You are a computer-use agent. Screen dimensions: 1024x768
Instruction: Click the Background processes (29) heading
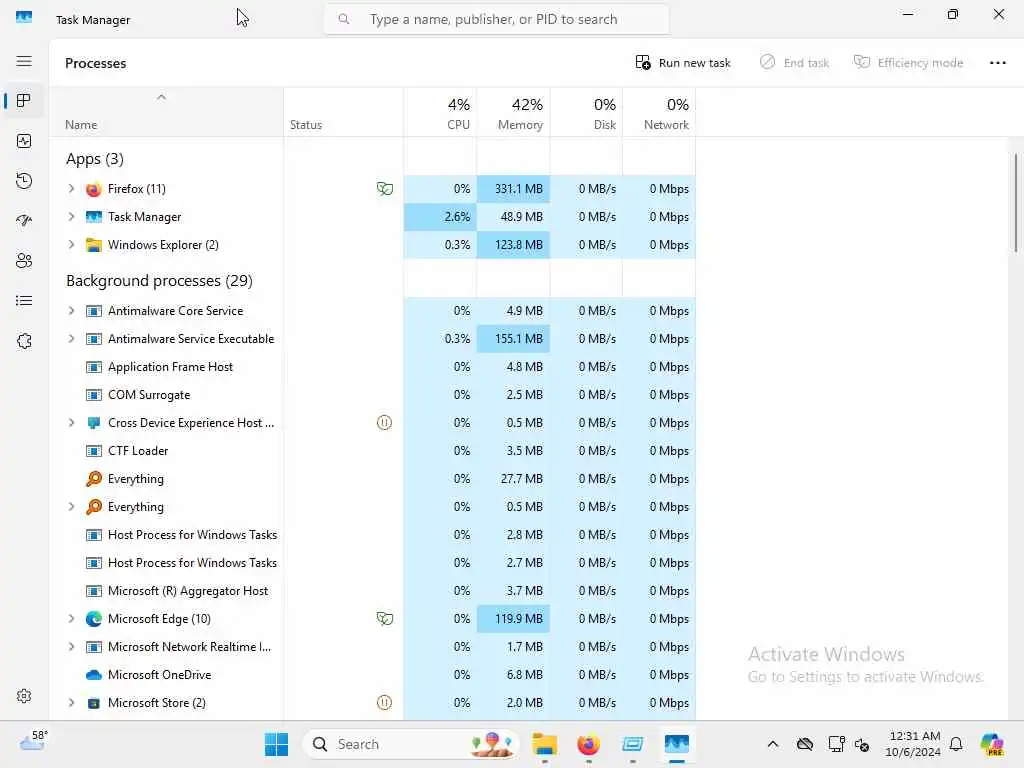[x=159, y=281]
